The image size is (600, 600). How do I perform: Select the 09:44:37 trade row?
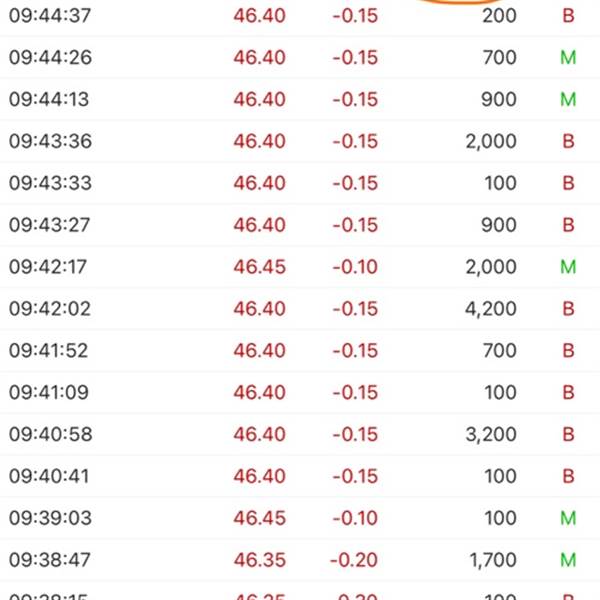300,16
